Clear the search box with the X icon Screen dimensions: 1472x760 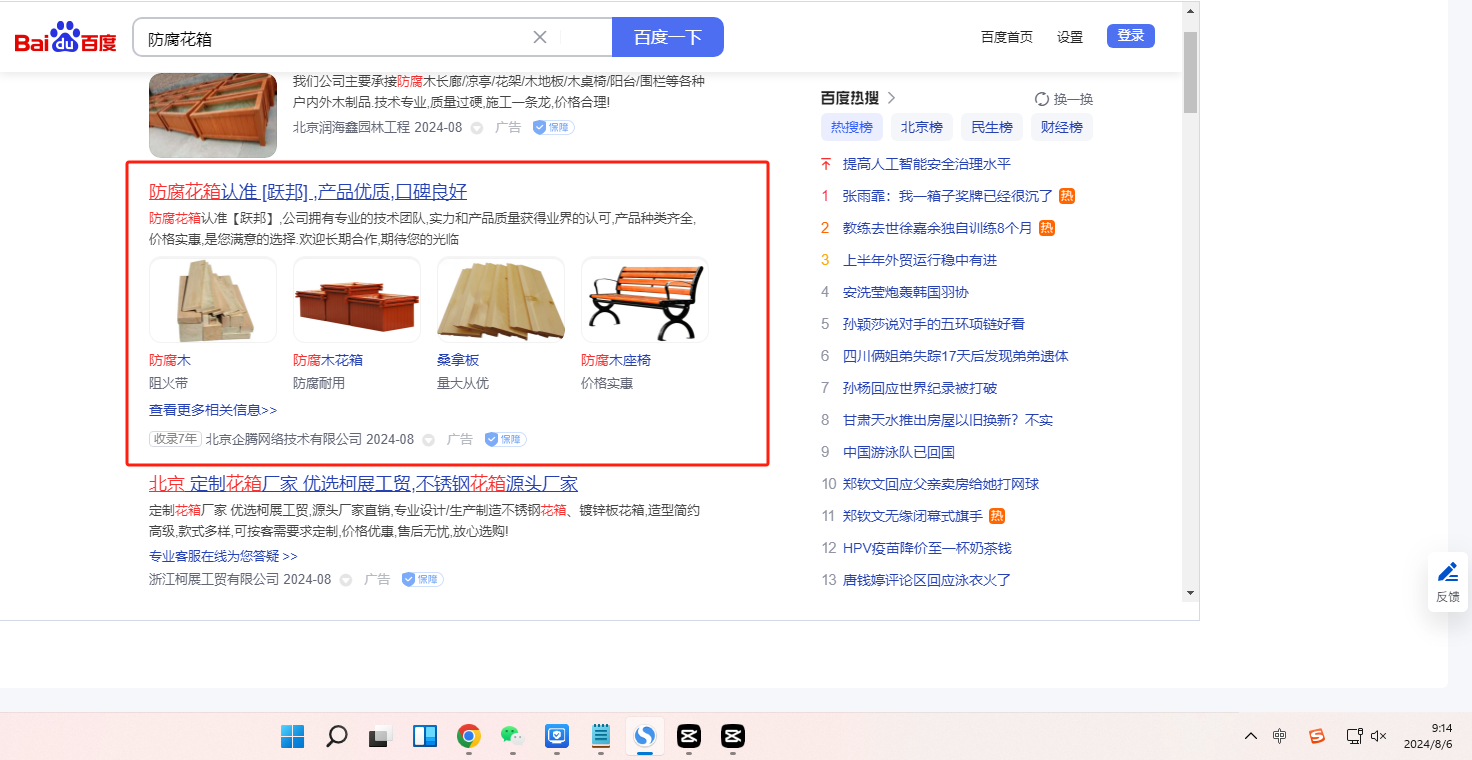point(540,37)
